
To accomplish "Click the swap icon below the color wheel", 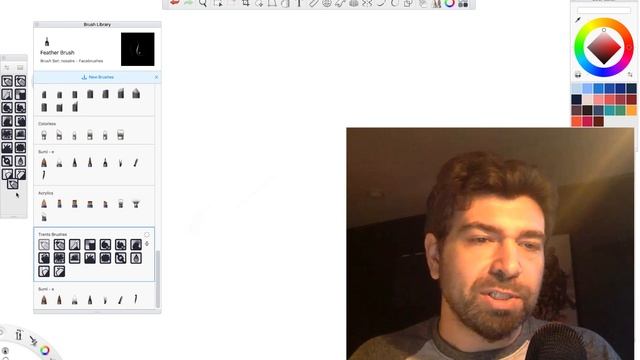I will tap(630, 74).
